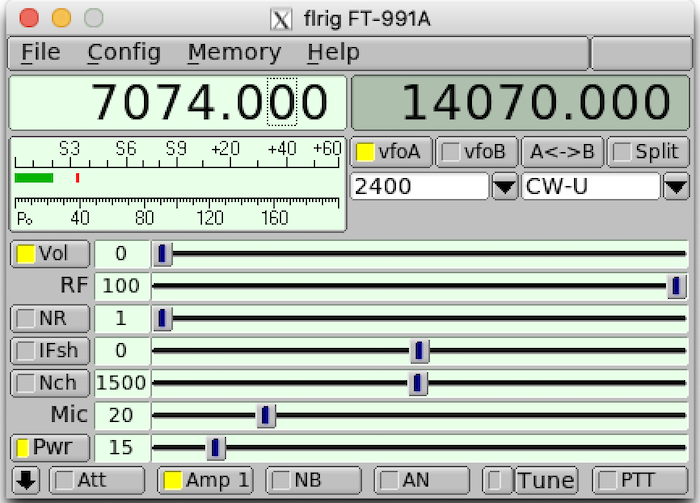
Task: Turn off Amp 1 preamp
Action: point(207,480)
